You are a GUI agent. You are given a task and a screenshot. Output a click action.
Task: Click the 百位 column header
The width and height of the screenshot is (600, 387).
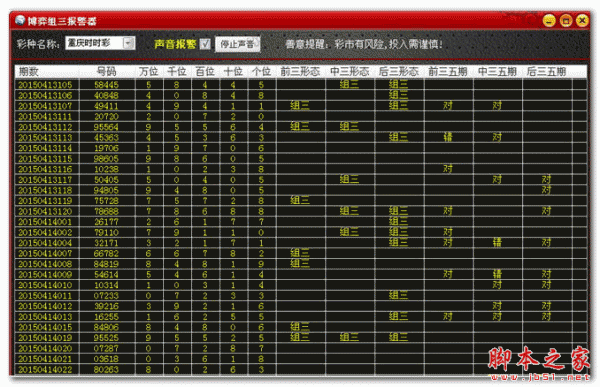[205, 72]
